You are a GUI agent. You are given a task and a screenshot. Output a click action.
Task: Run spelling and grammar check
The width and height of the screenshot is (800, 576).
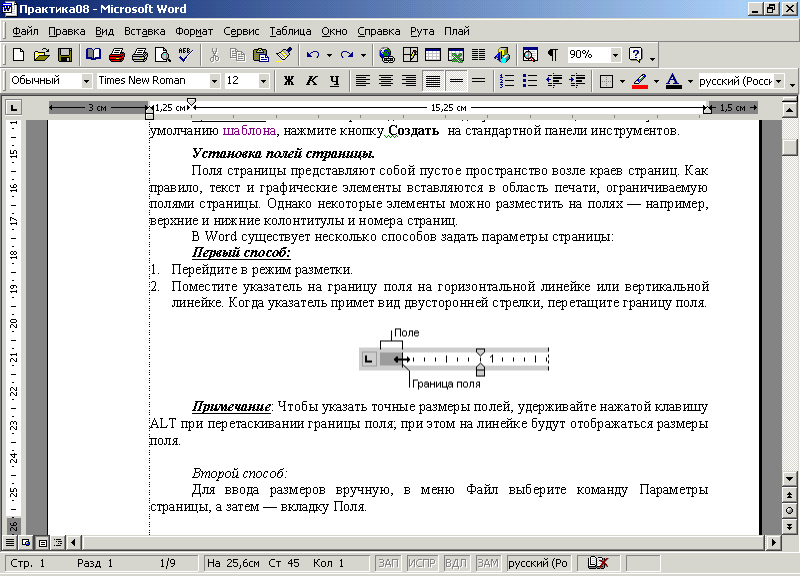pos(186,55)
